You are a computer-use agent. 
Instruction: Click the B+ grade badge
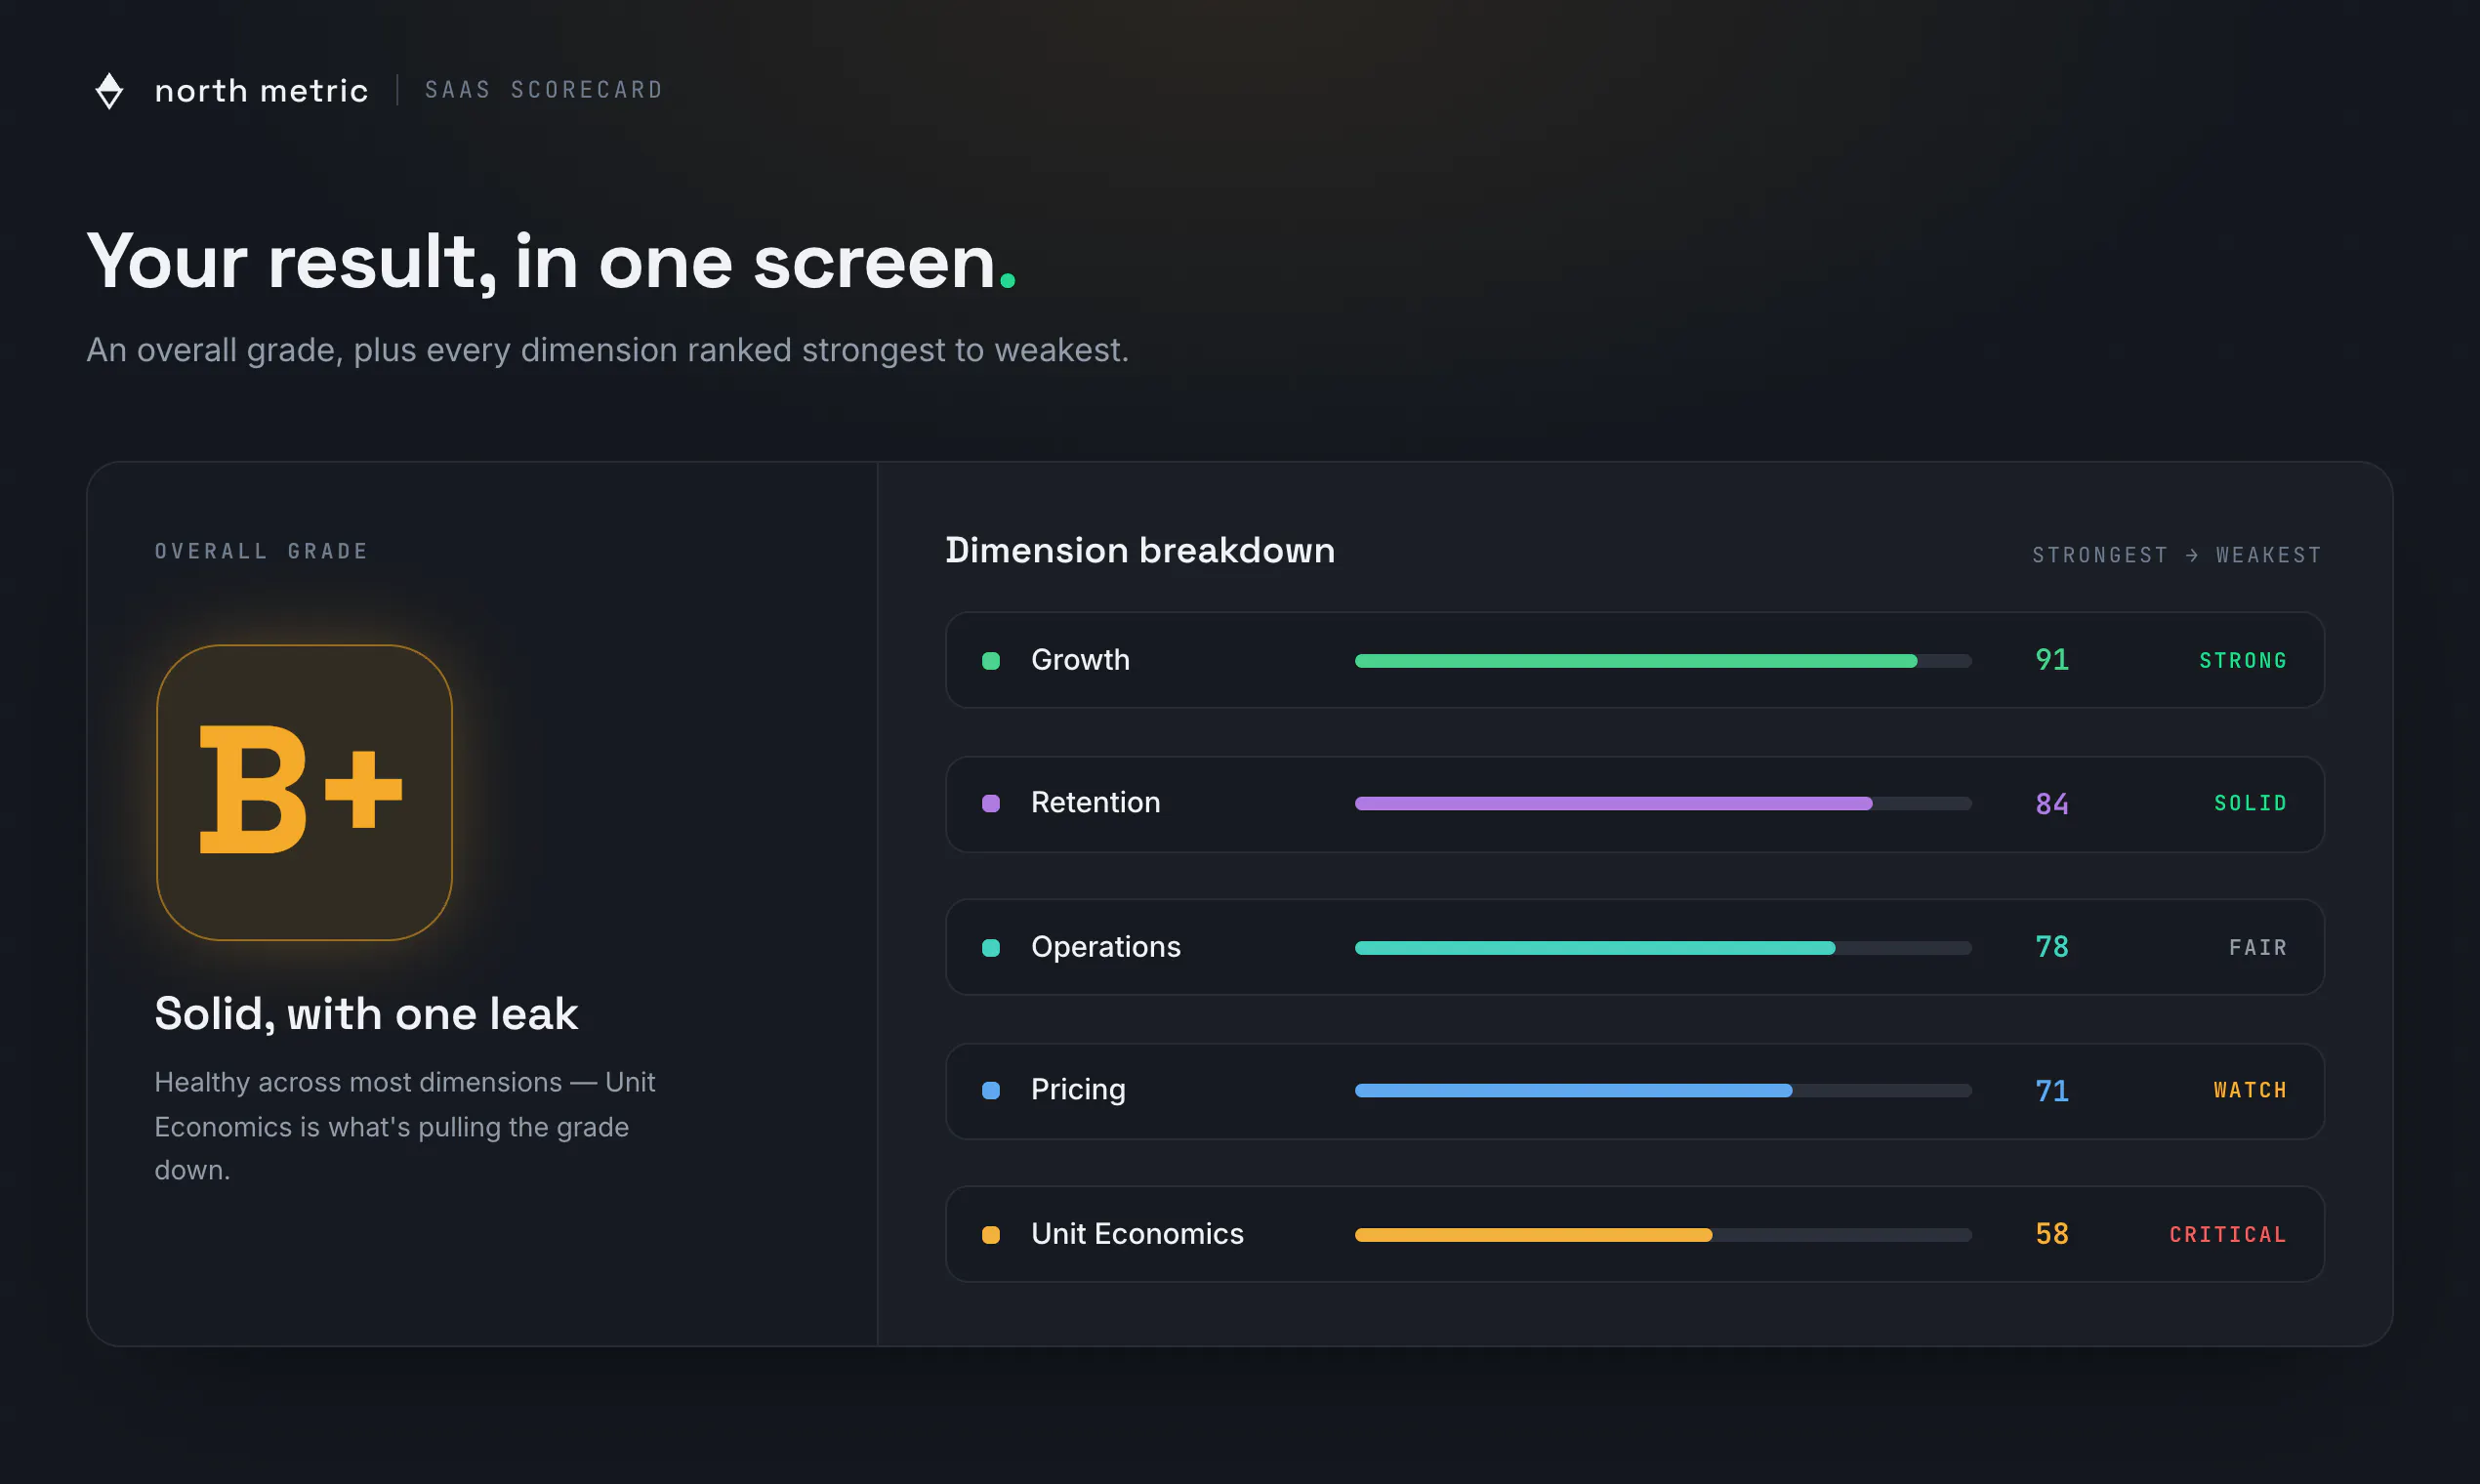coord(305,792)
